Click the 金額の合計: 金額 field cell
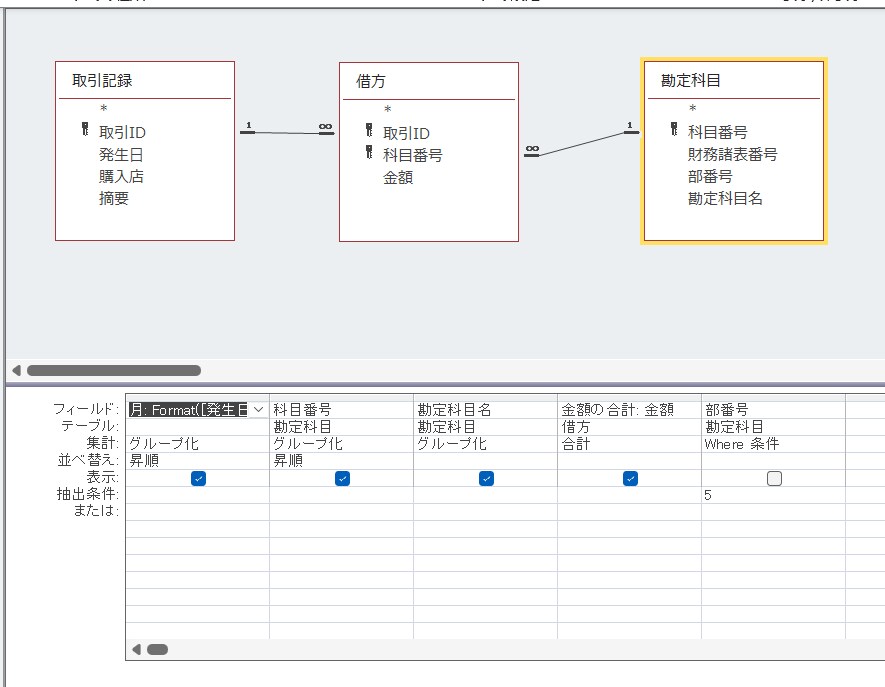Viewport: 885px width, 687px height. (x=629, y=410)
